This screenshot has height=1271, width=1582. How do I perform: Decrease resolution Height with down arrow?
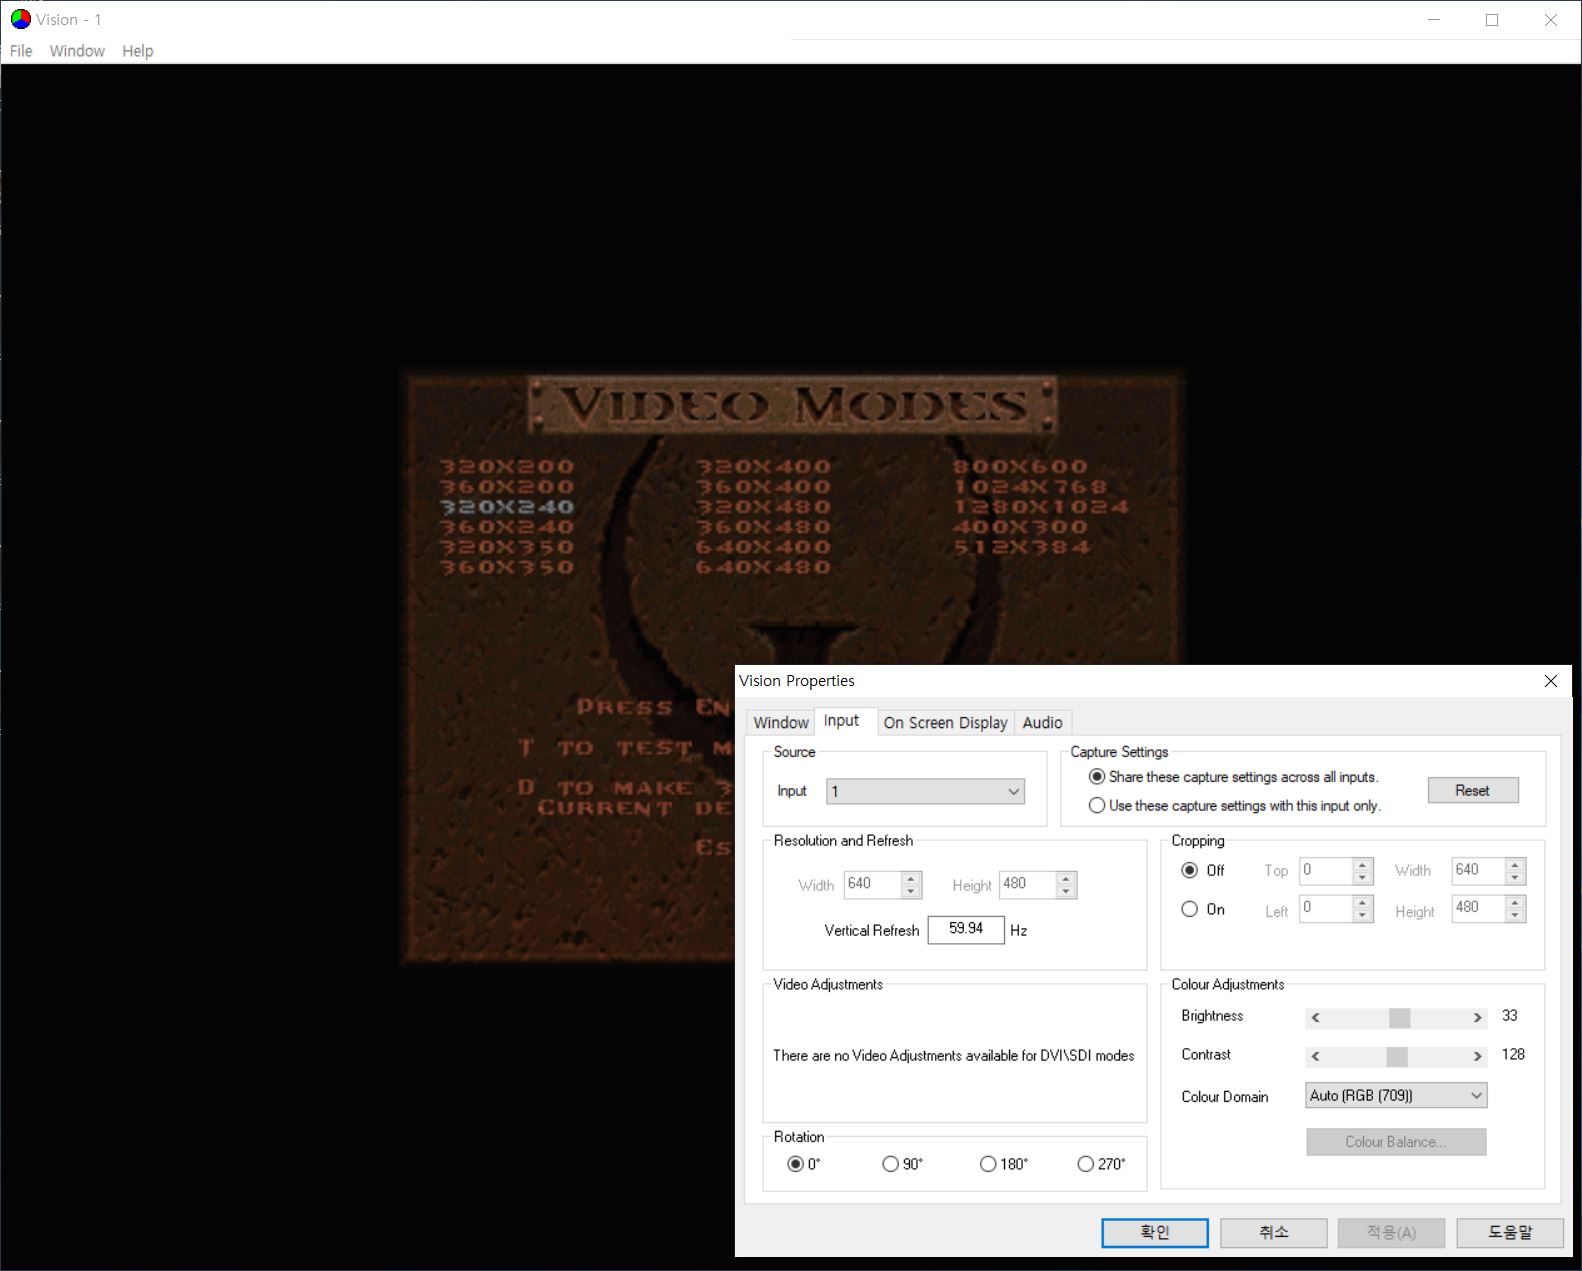click(x=1066, y=891)
